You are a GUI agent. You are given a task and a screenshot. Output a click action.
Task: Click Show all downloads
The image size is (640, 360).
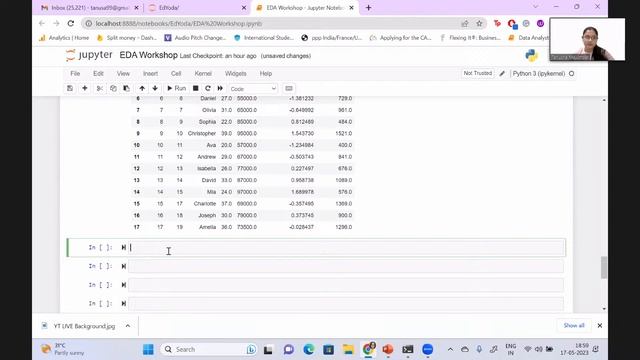(x=574, y=325)
